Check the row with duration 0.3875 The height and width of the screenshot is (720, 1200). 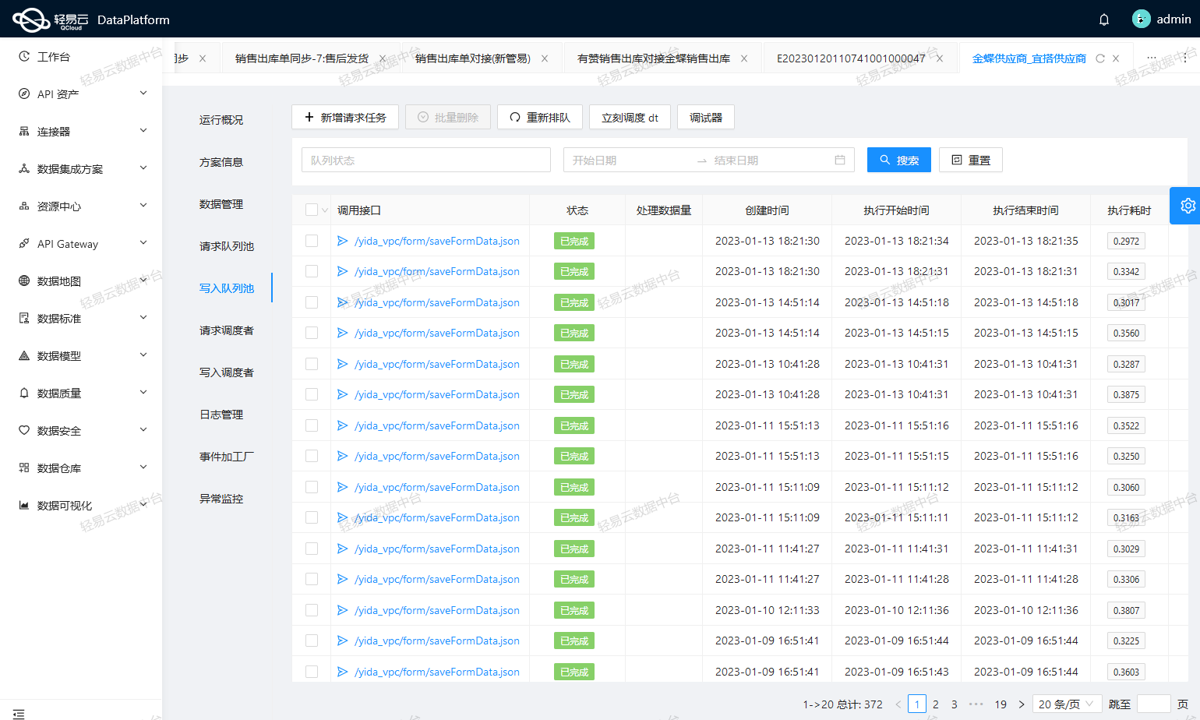311,394
